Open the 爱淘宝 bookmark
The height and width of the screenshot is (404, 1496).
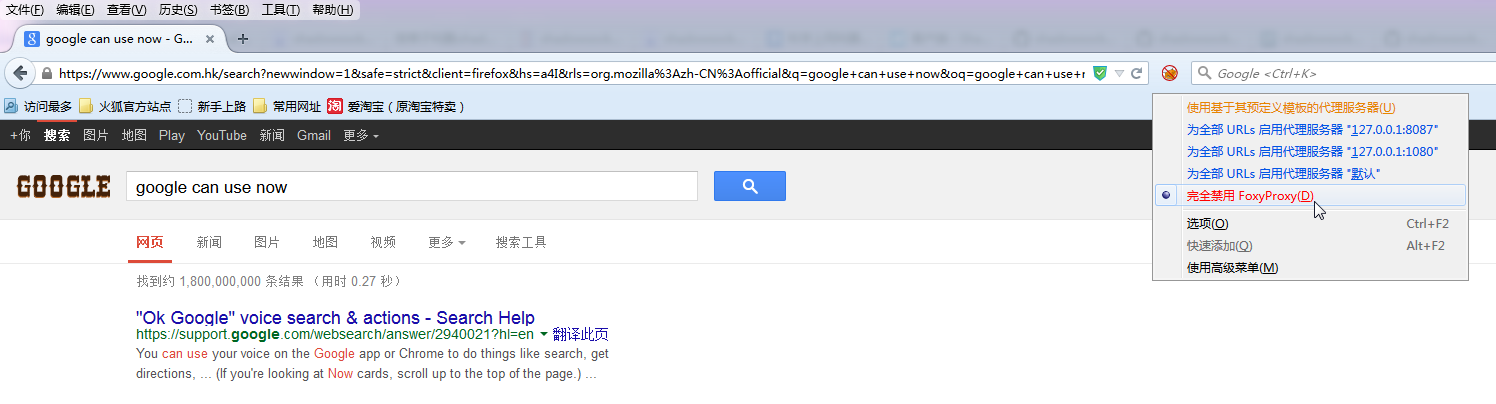pyautogui.click(x=396, y=106)
